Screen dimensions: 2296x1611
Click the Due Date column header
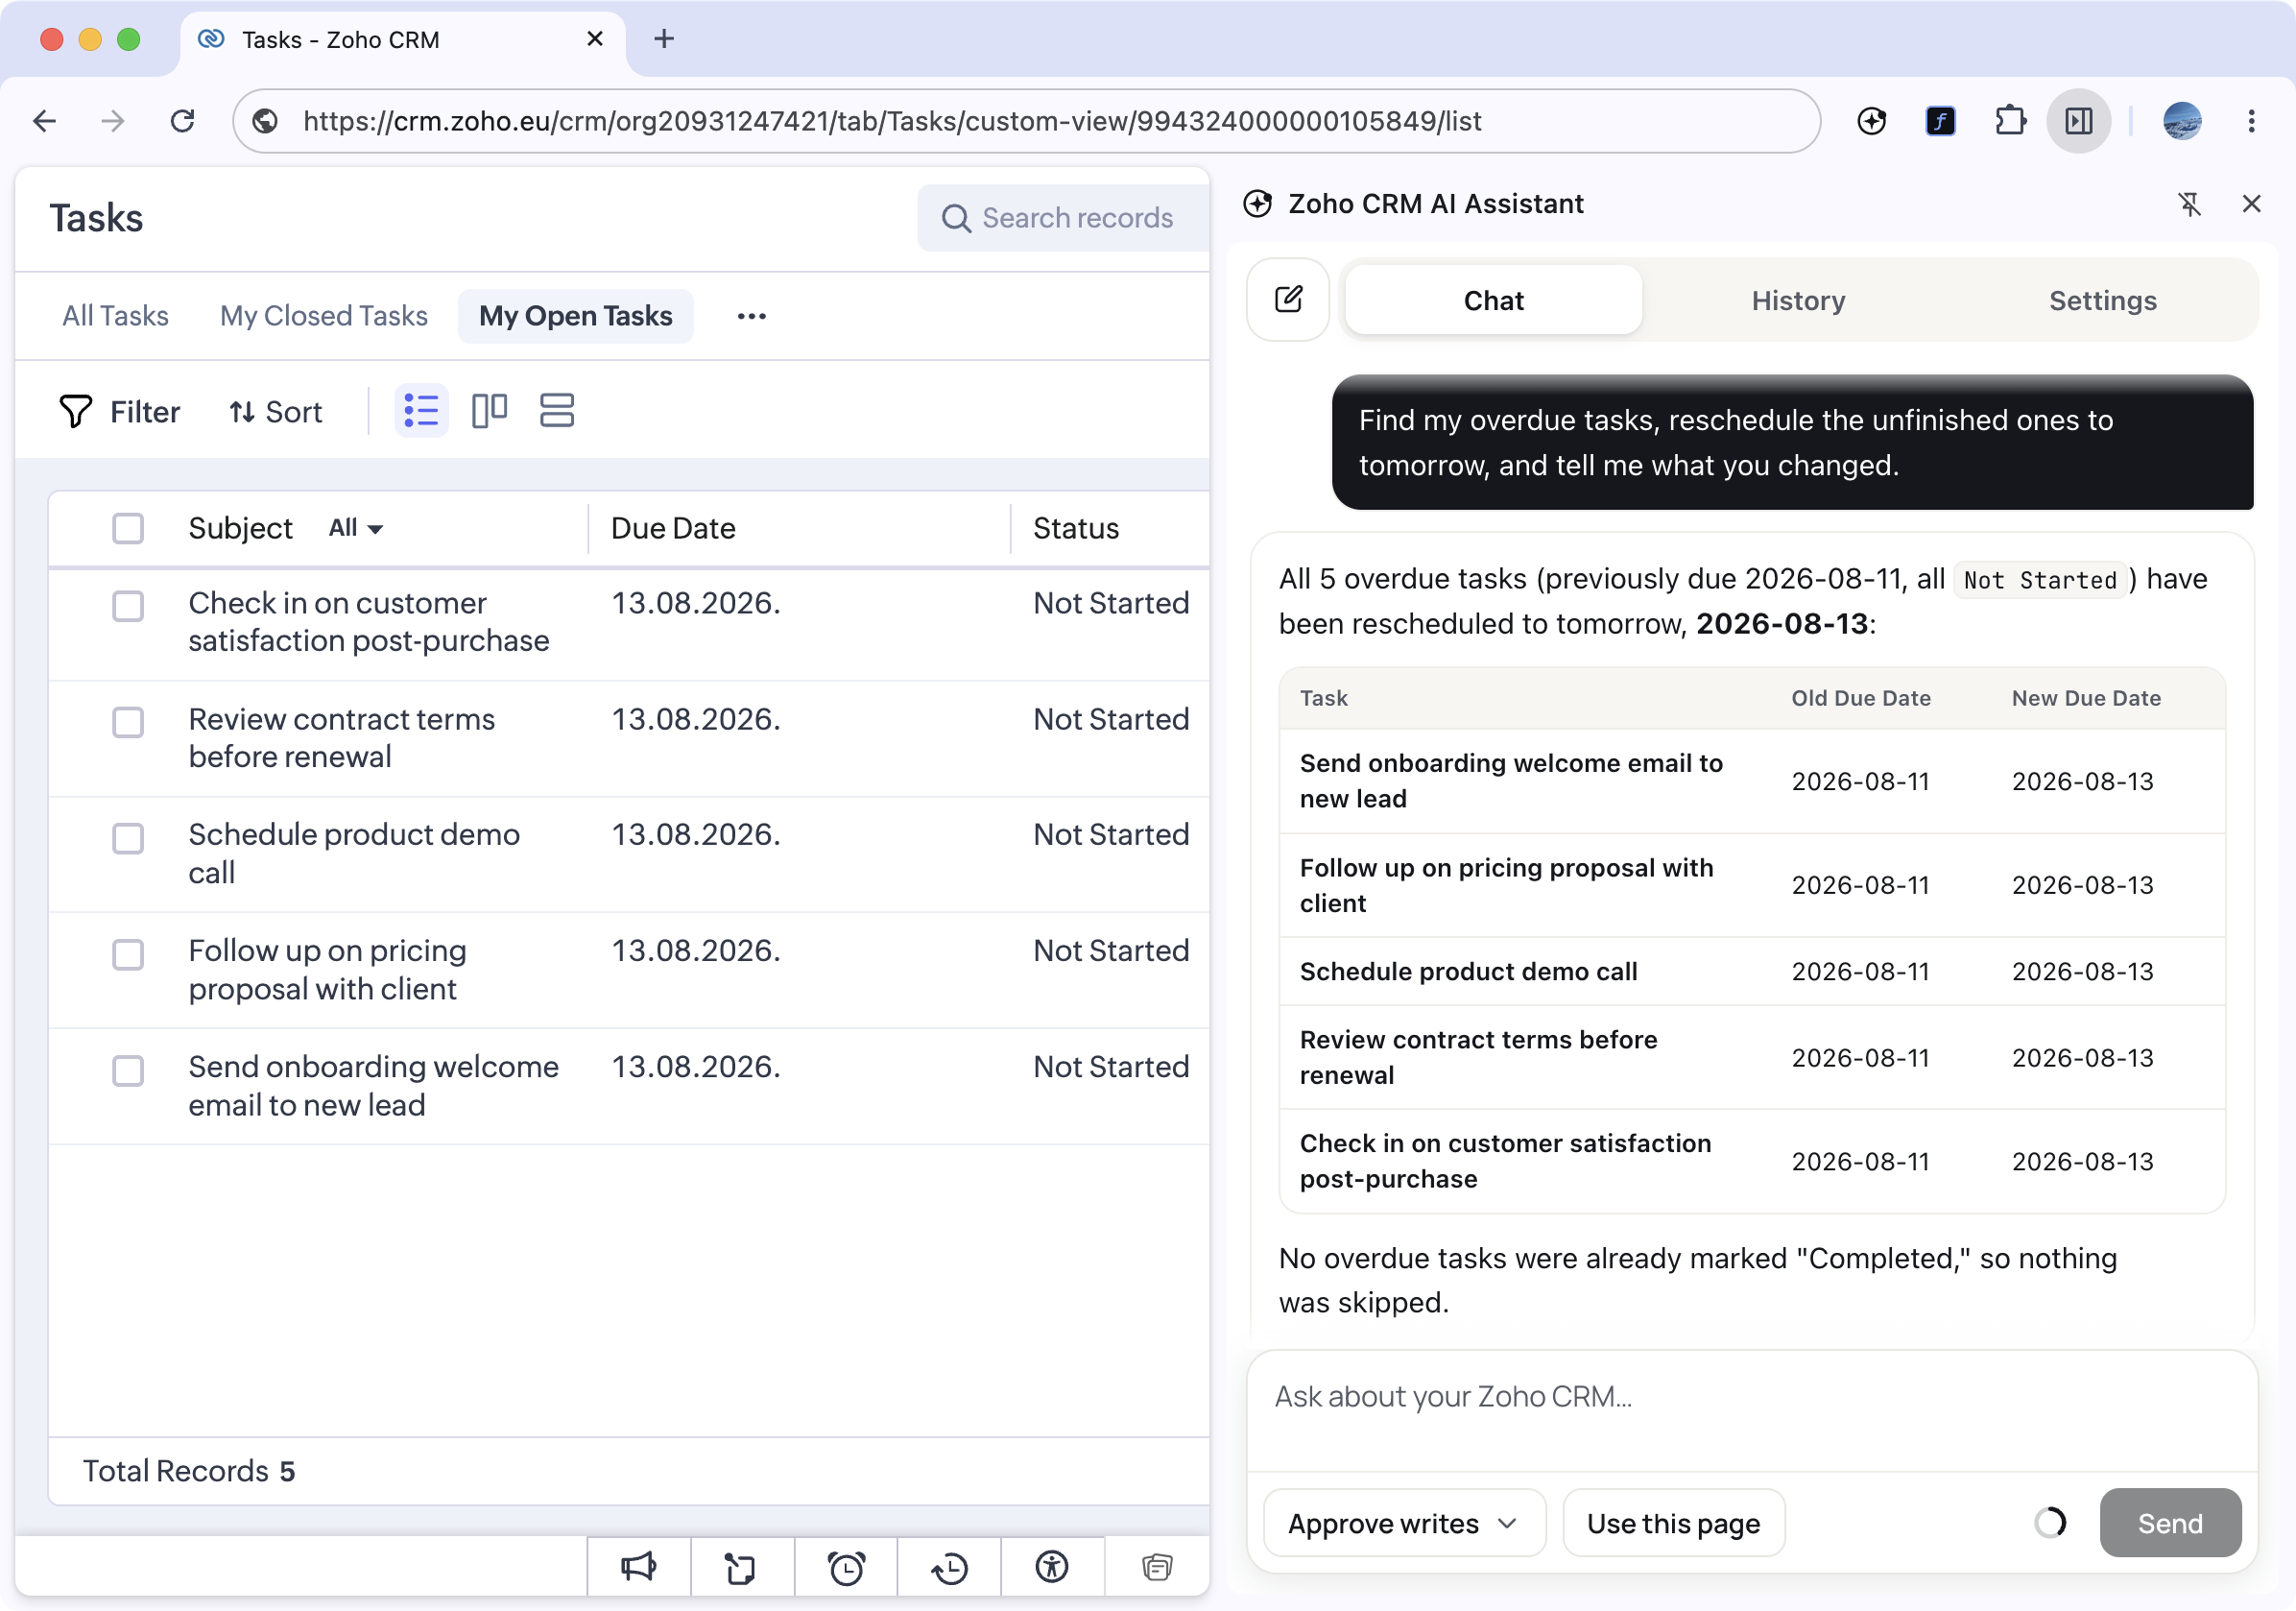pos(673,528)
